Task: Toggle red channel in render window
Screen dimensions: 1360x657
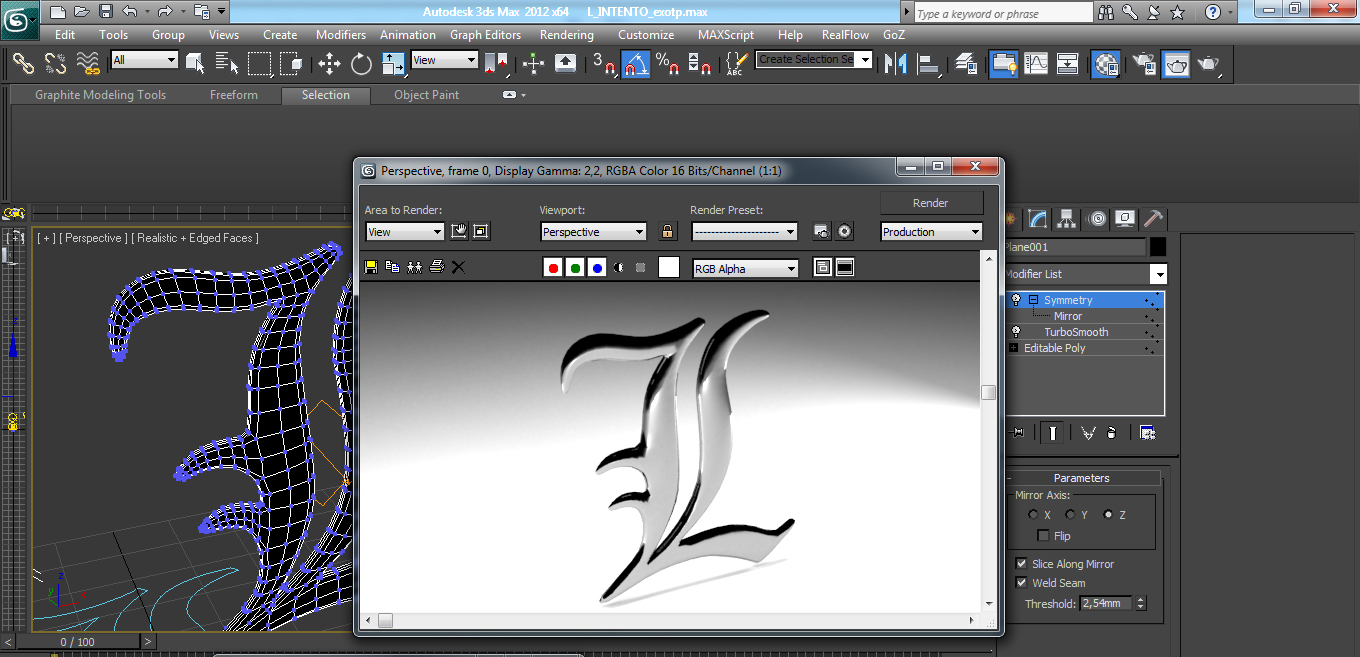Action: 553,268
